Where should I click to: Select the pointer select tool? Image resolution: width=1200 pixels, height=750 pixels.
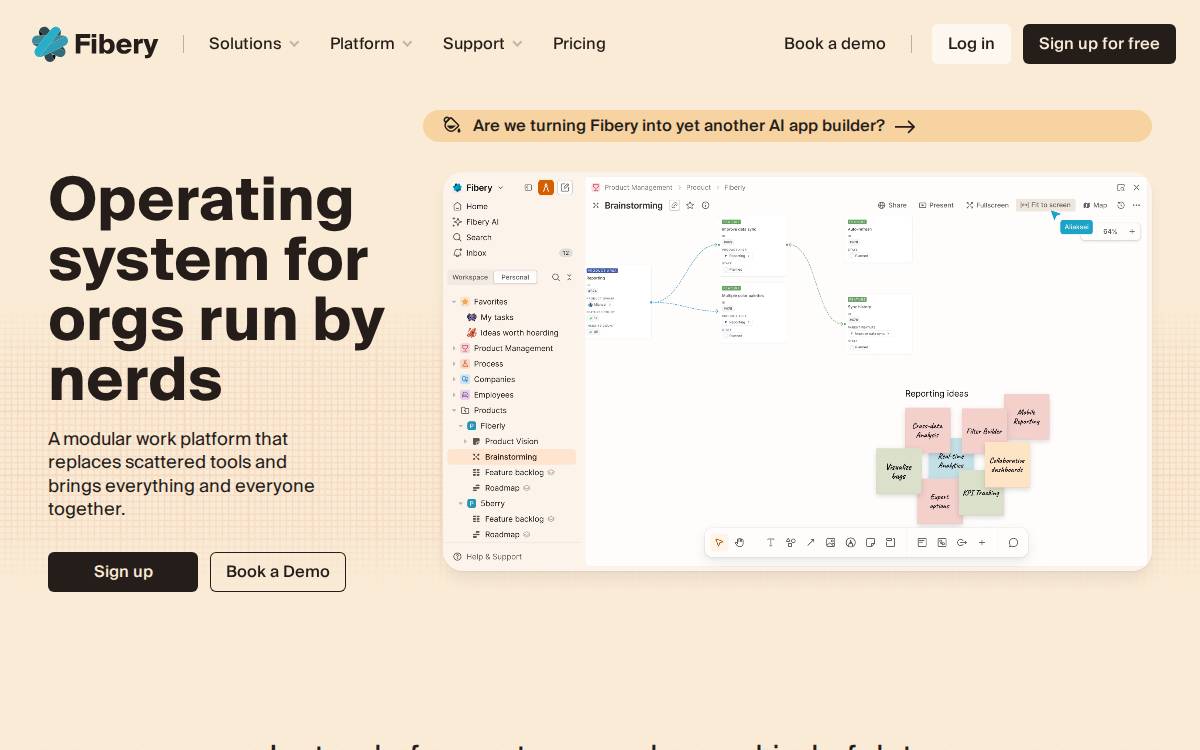coord(718,542)
